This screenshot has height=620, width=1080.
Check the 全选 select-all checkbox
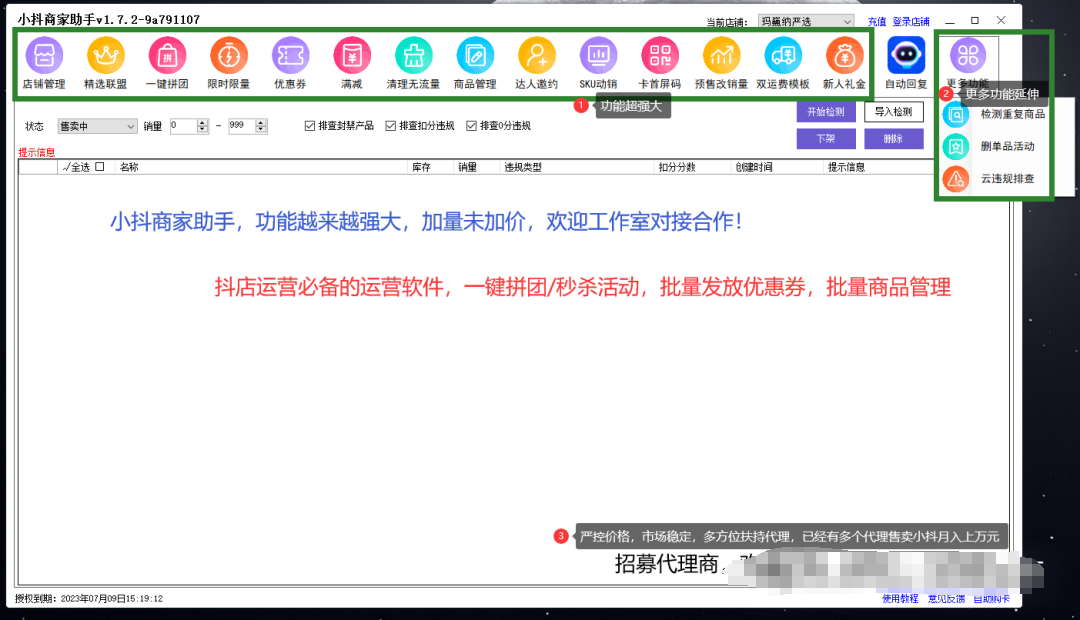coord(100,167)
